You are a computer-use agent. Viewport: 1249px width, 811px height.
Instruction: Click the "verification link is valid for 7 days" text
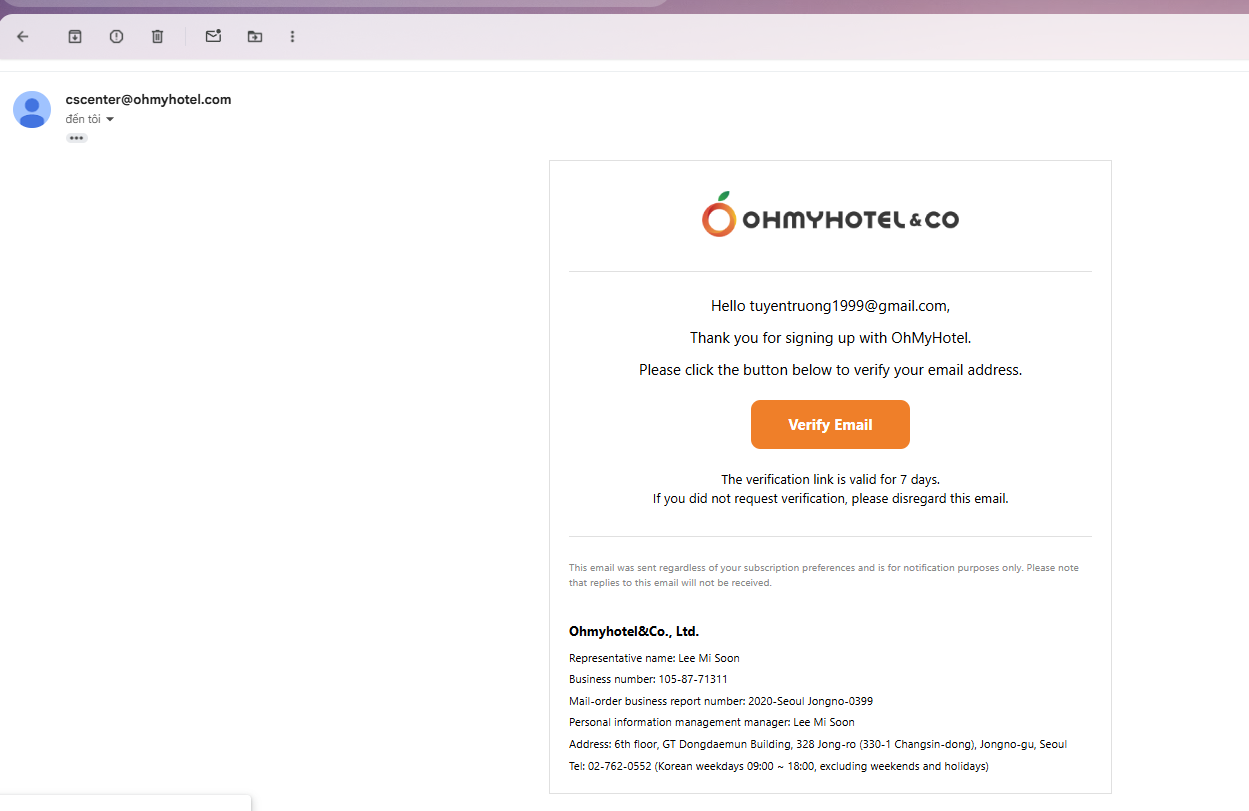coord(830,480)
